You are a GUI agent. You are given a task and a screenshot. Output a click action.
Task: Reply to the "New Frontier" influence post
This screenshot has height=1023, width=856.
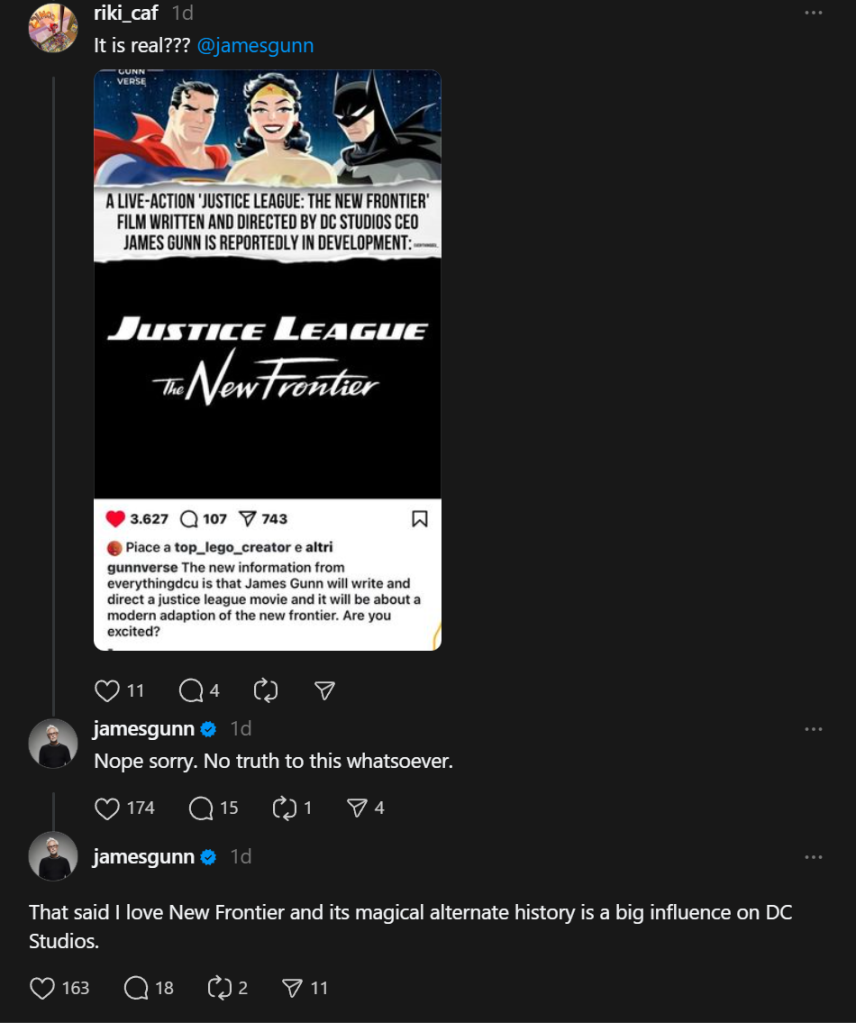[136, 988]
